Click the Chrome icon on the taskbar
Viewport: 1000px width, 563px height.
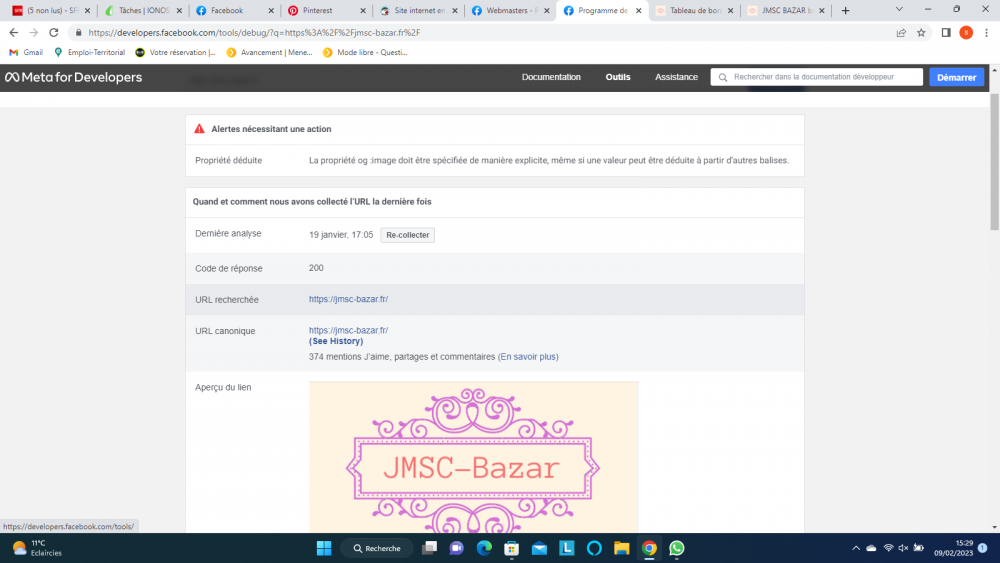pos(649,548)
